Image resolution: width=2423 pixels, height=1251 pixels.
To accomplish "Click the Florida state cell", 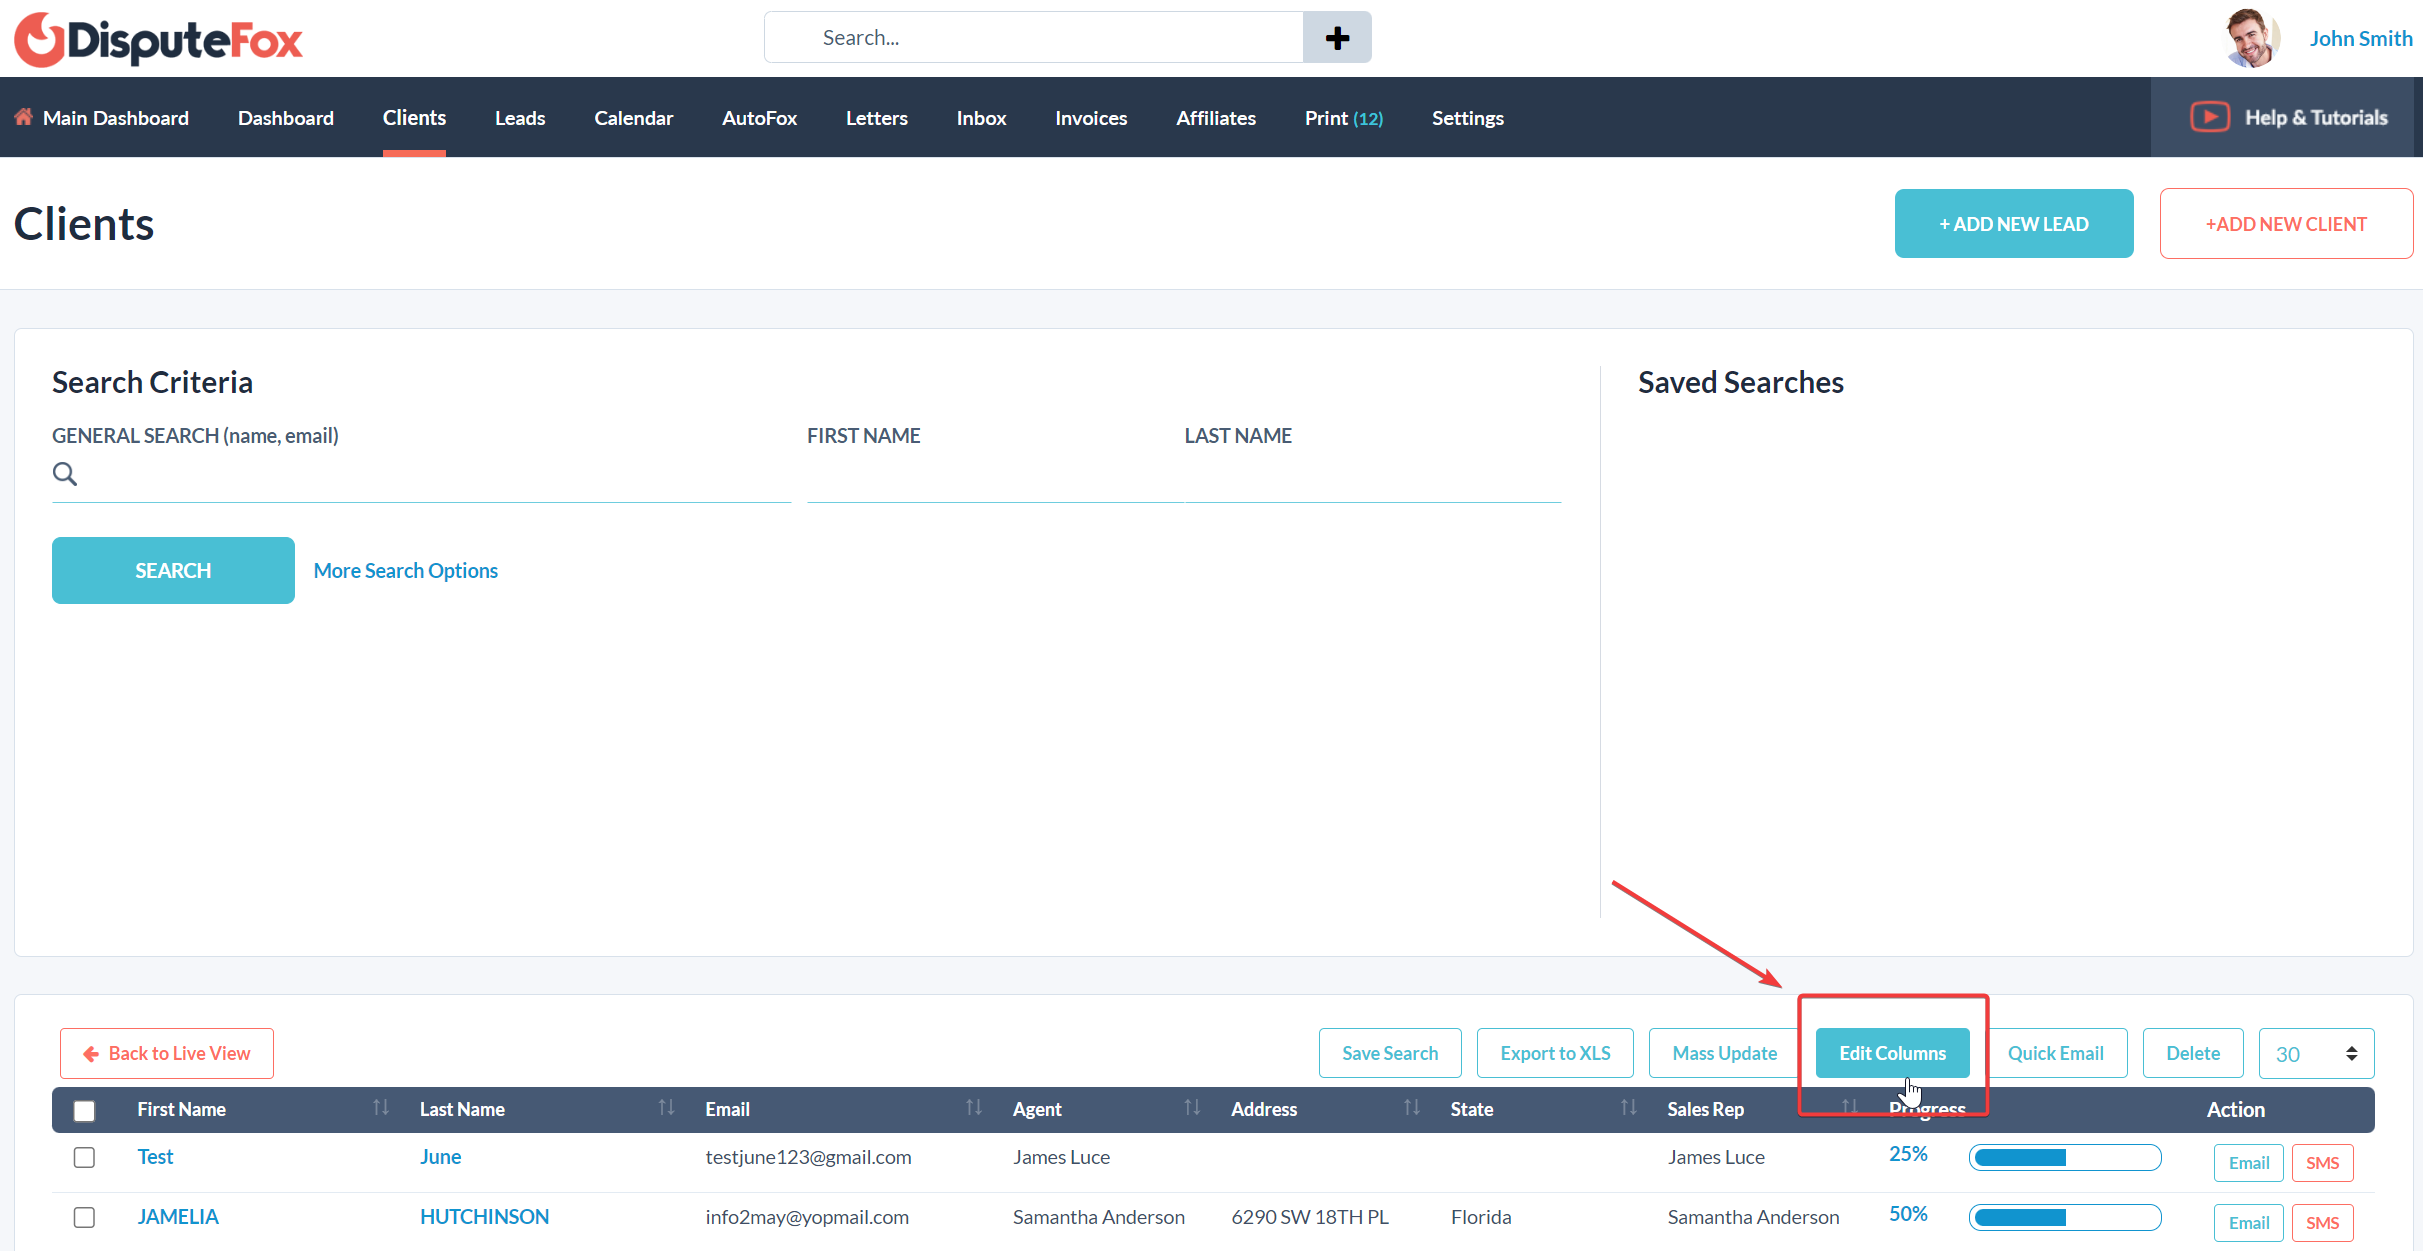I will click(1481, 1217).
